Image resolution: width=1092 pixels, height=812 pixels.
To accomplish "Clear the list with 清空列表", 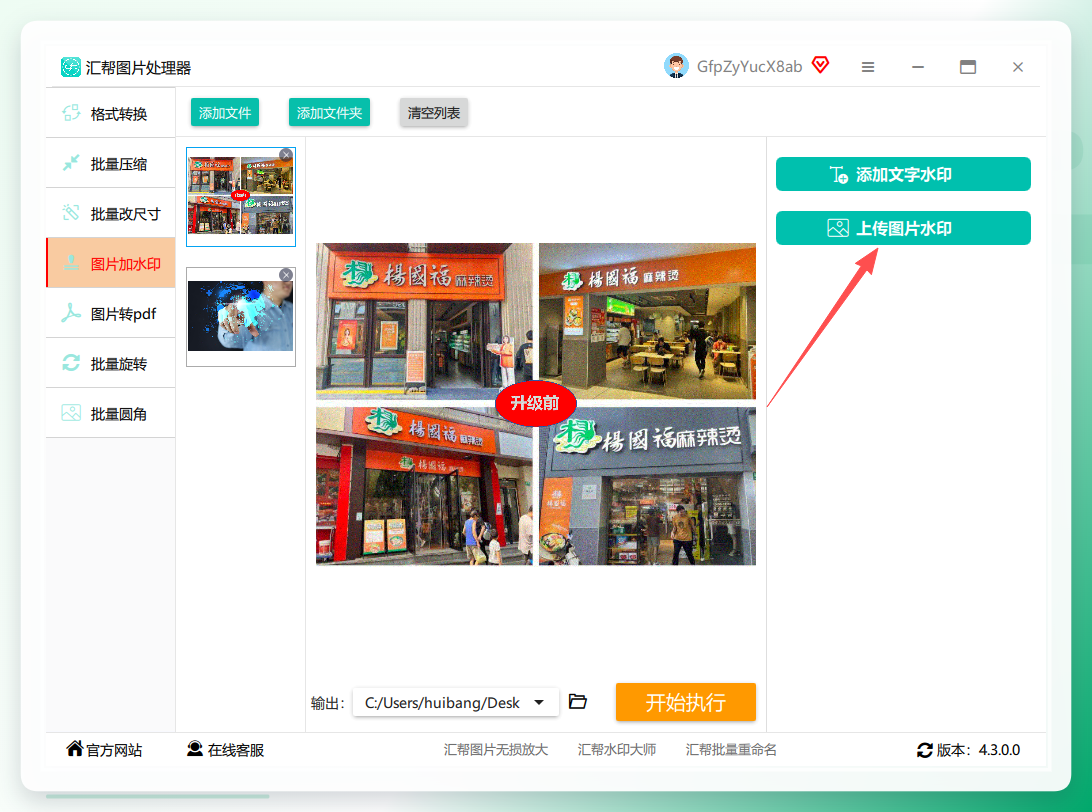I will click(x=434, y=113).
